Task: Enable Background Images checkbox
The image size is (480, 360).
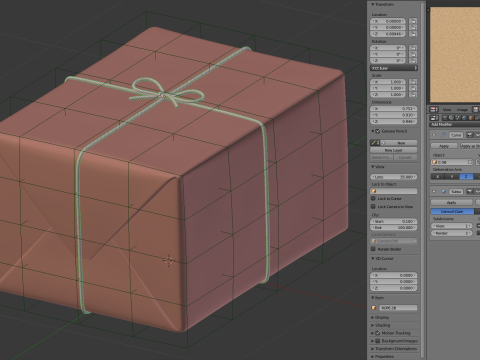Action: (378, 341)
